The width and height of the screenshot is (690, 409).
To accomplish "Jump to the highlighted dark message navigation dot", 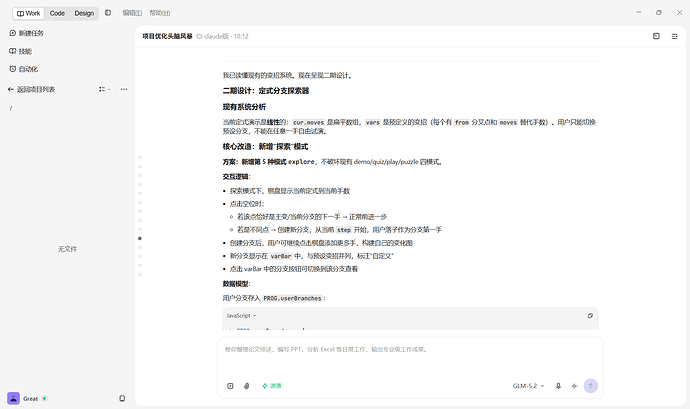I will pyautogui.click(x=140, y=238).
